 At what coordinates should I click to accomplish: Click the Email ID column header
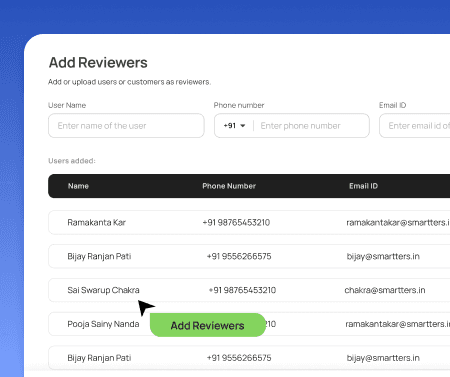coord(363,186)
